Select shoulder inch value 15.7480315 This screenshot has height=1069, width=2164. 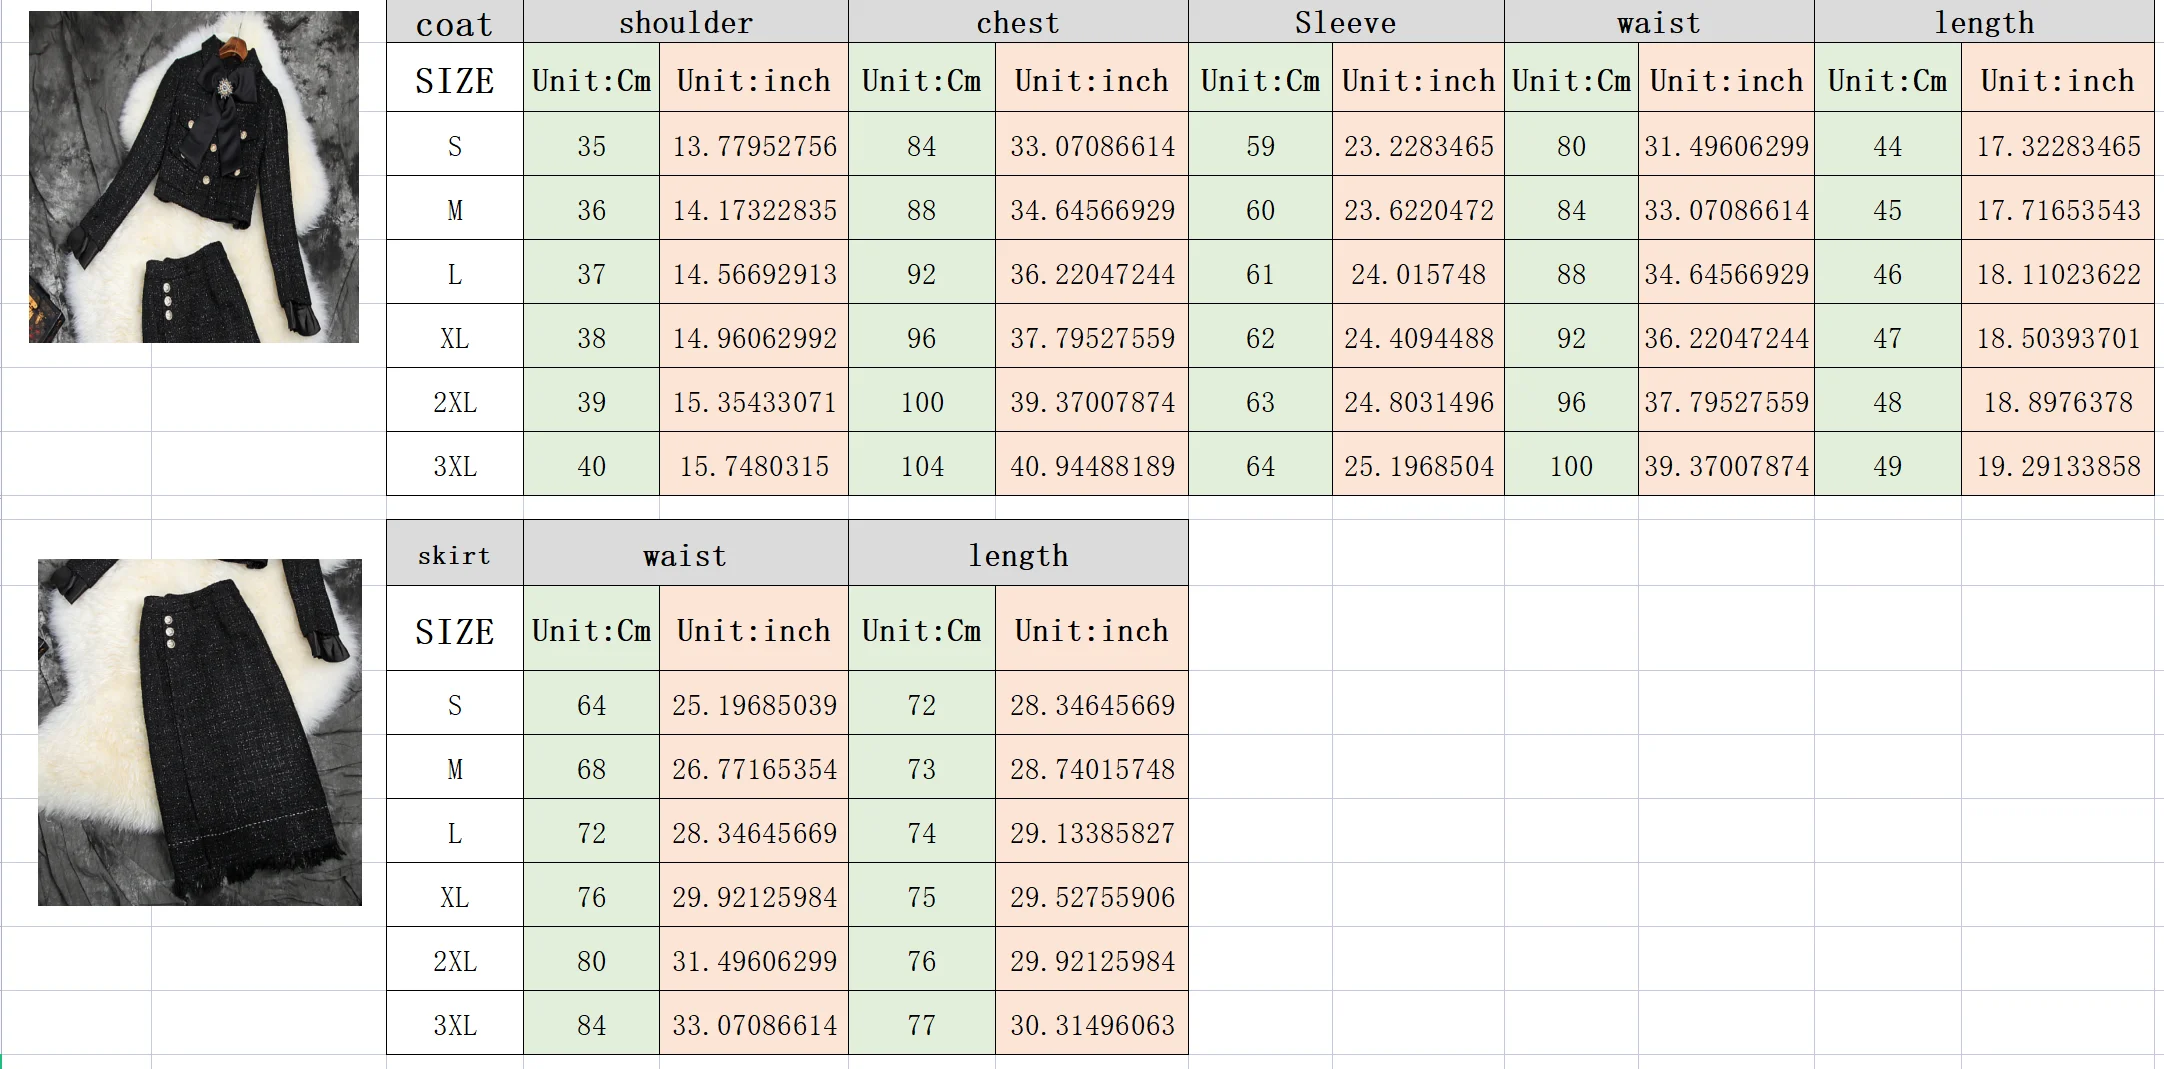point(754,465)
